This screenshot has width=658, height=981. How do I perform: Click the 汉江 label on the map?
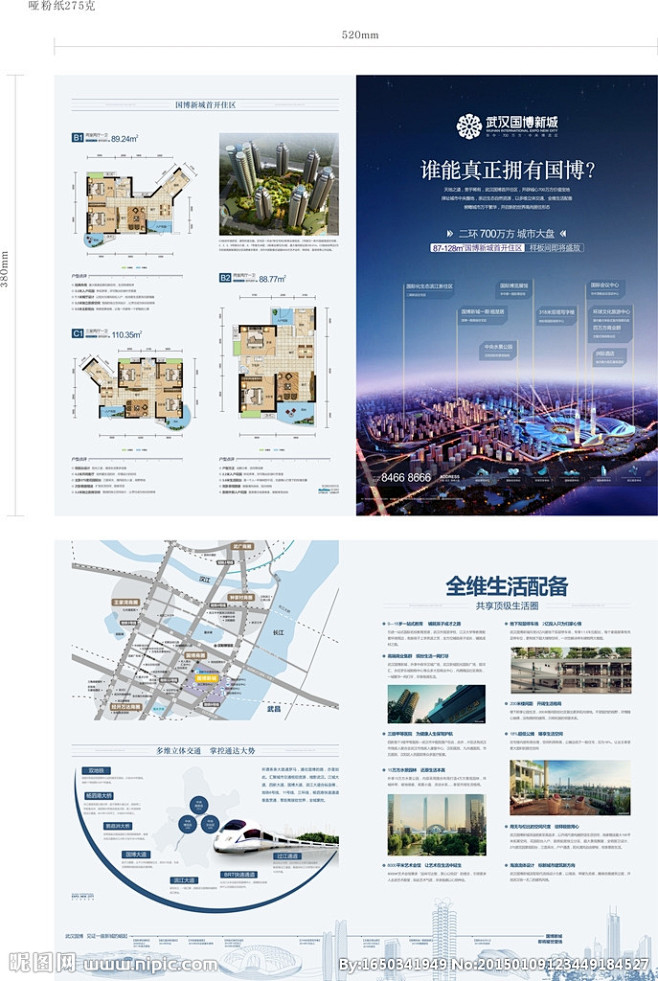(205, 579)
